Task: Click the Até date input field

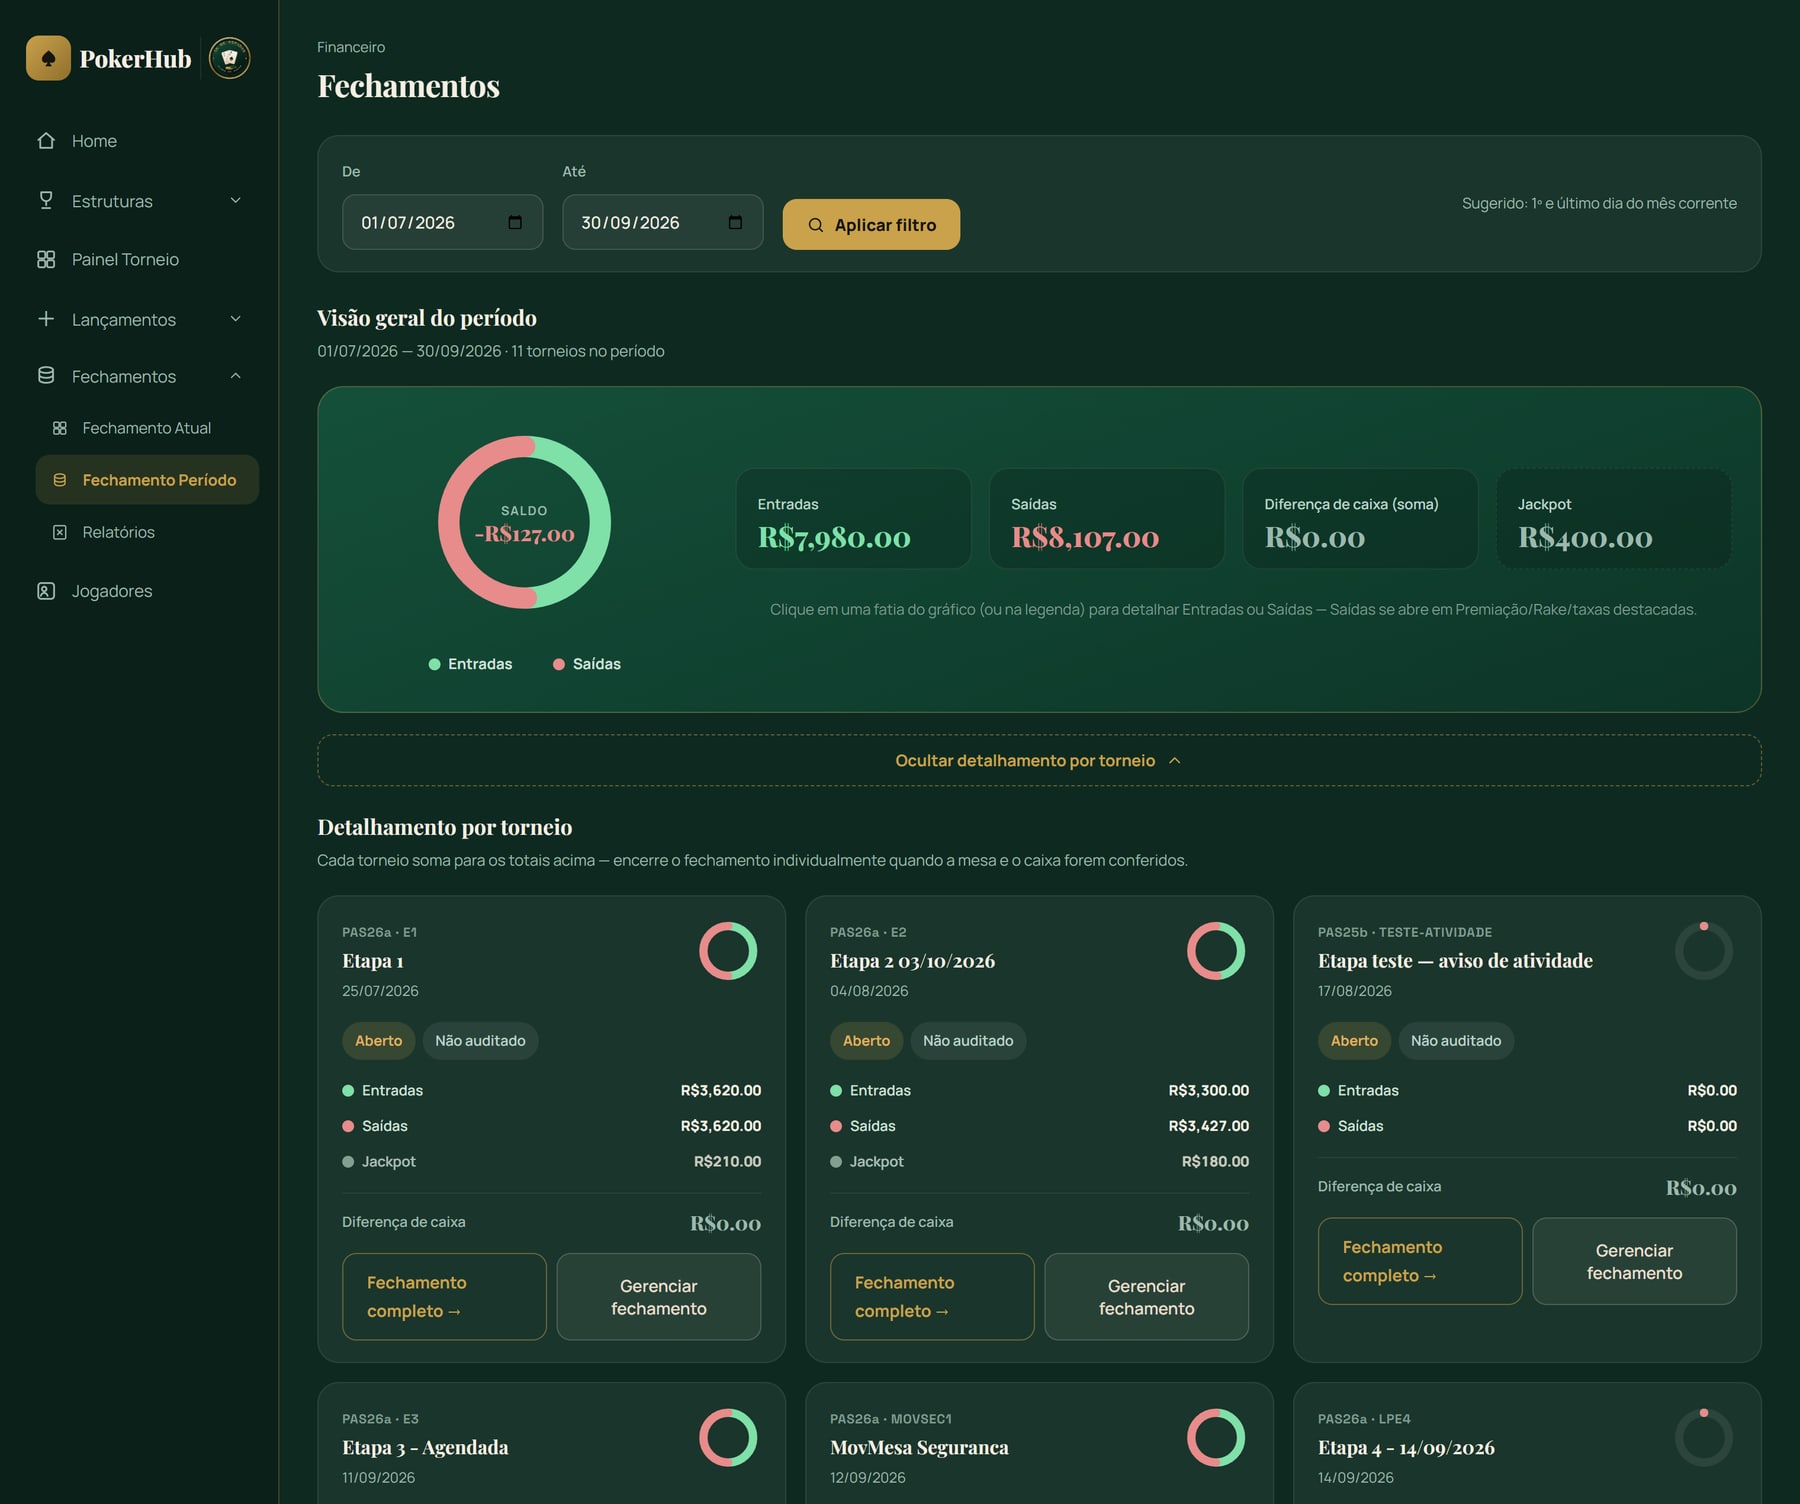Action: point(663,222)
